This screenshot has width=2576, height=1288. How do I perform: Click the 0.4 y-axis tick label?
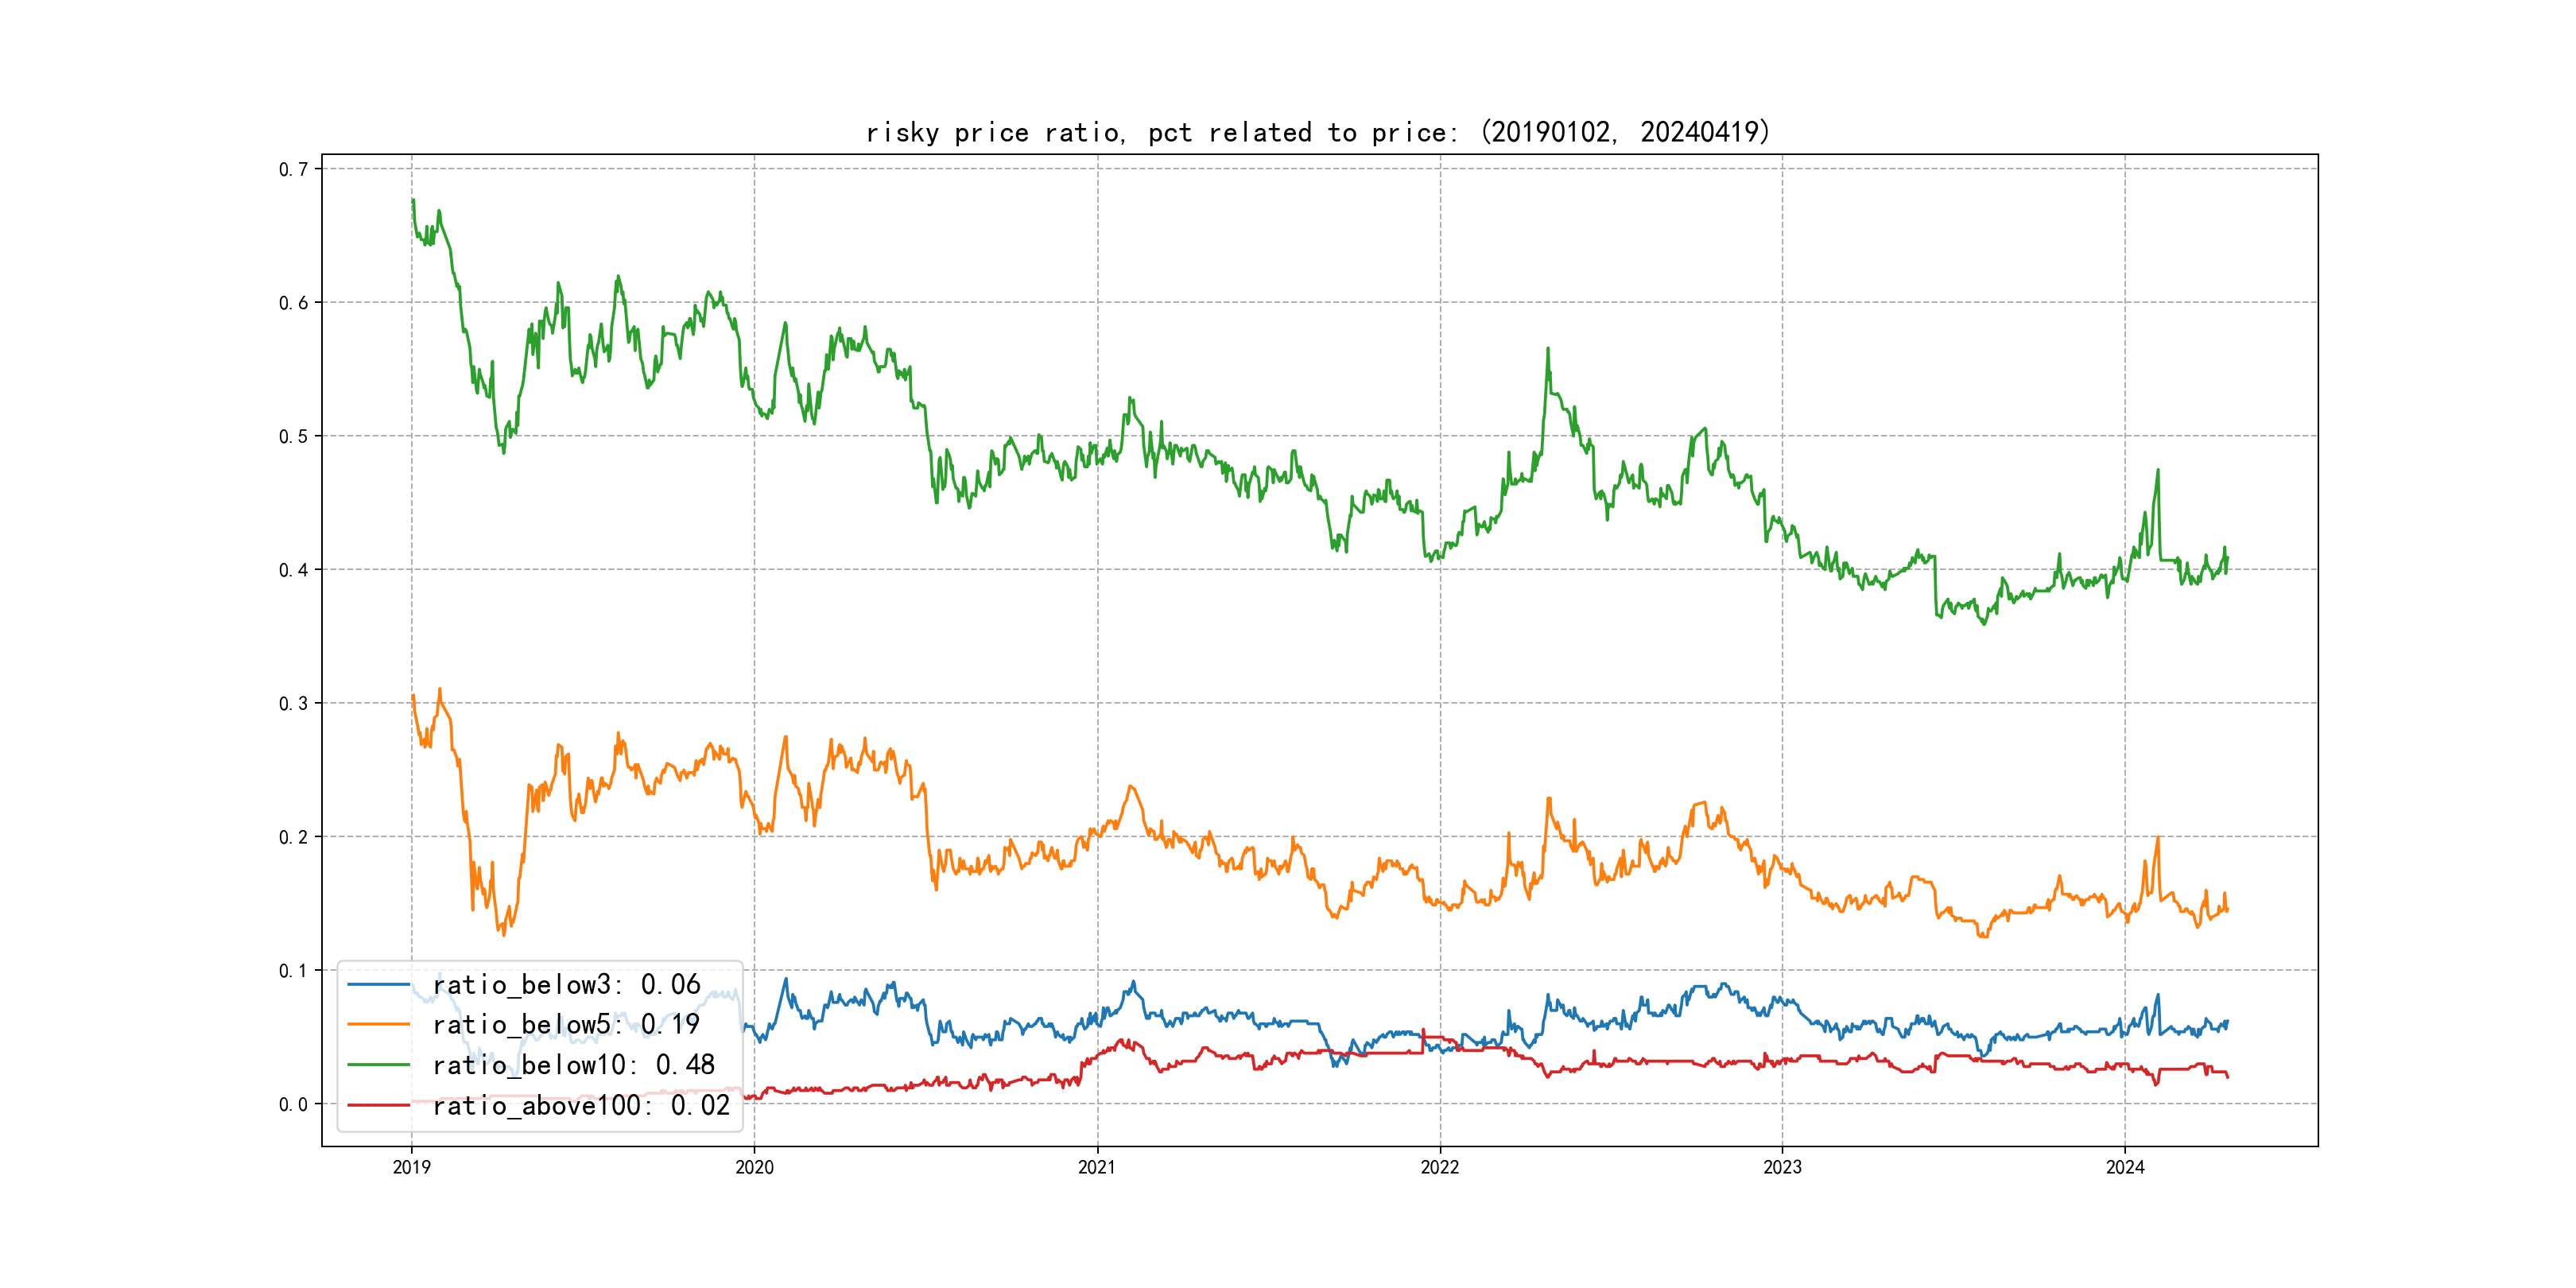coord(293,570)
